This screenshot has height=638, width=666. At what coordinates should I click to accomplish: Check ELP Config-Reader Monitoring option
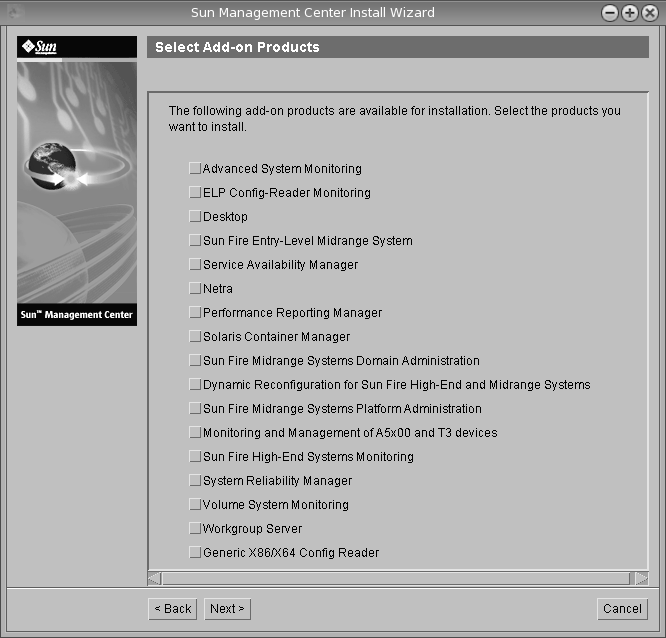pyautogui.click(x=195, y=192)
